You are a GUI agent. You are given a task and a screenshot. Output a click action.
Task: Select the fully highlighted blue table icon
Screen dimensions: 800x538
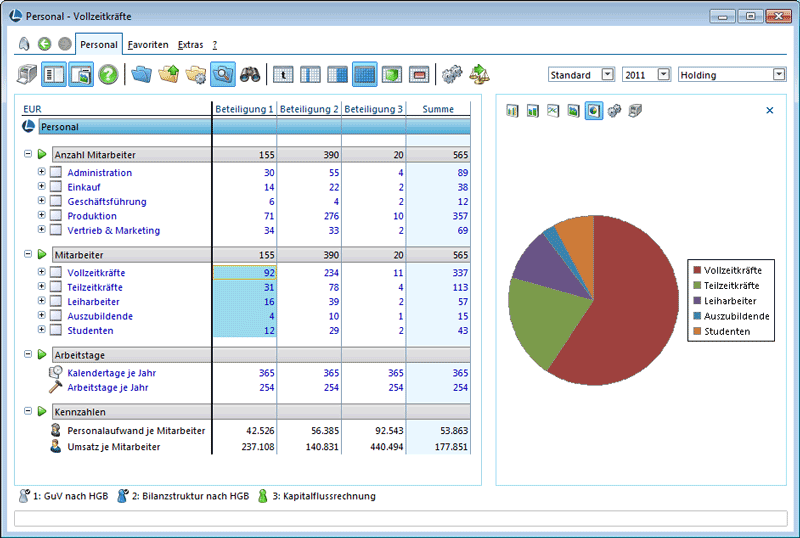point(365,75)
